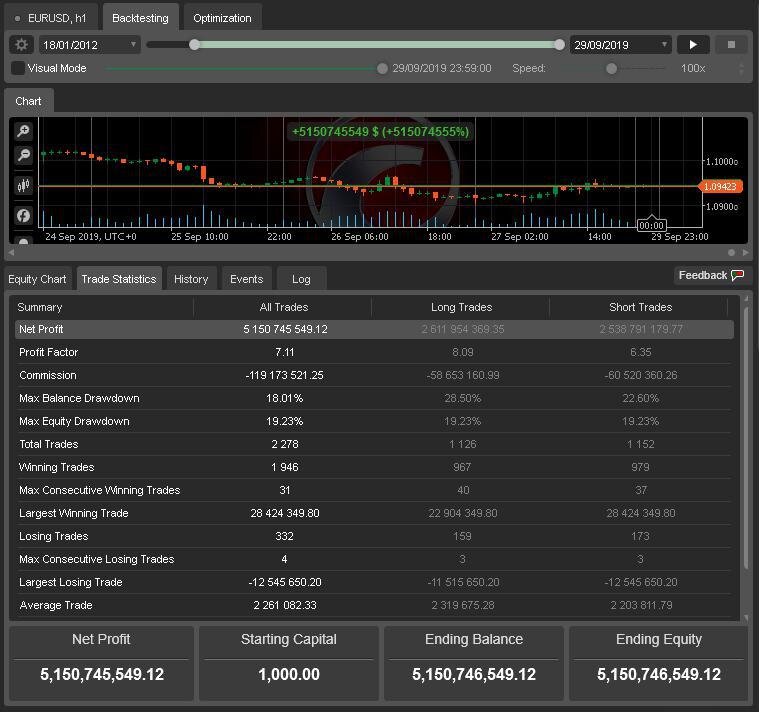
Task: Switch to the Optimization tab
Action: [222, 18]
